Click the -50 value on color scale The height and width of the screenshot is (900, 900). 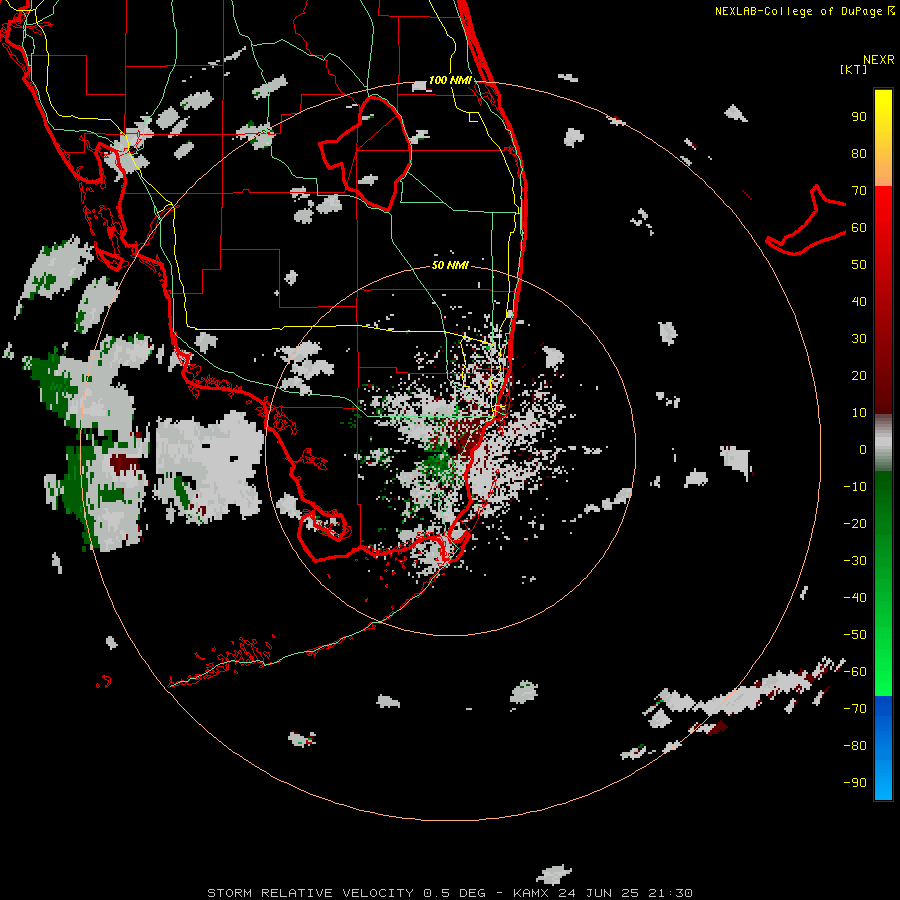[x=855, y=635]
